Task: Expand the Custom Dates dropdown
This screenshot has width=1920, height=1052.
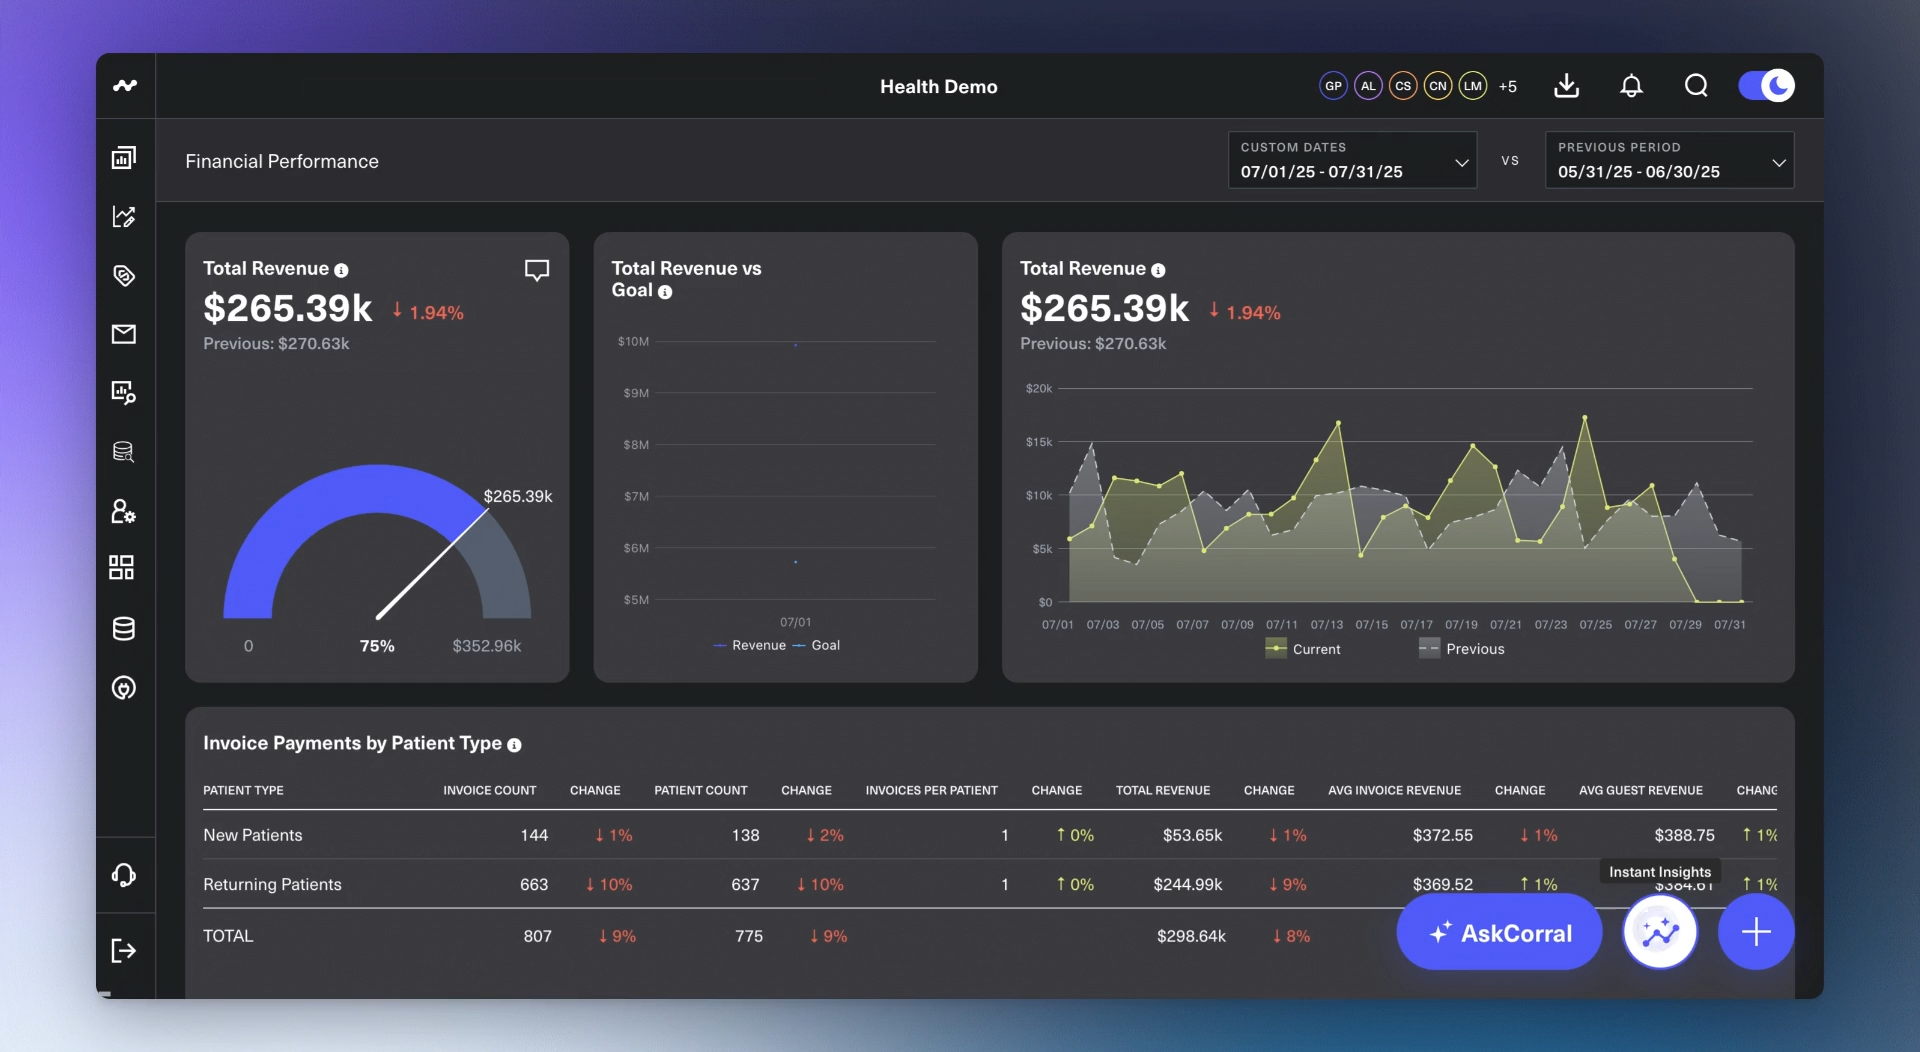Action: [x=1352, y=160]
